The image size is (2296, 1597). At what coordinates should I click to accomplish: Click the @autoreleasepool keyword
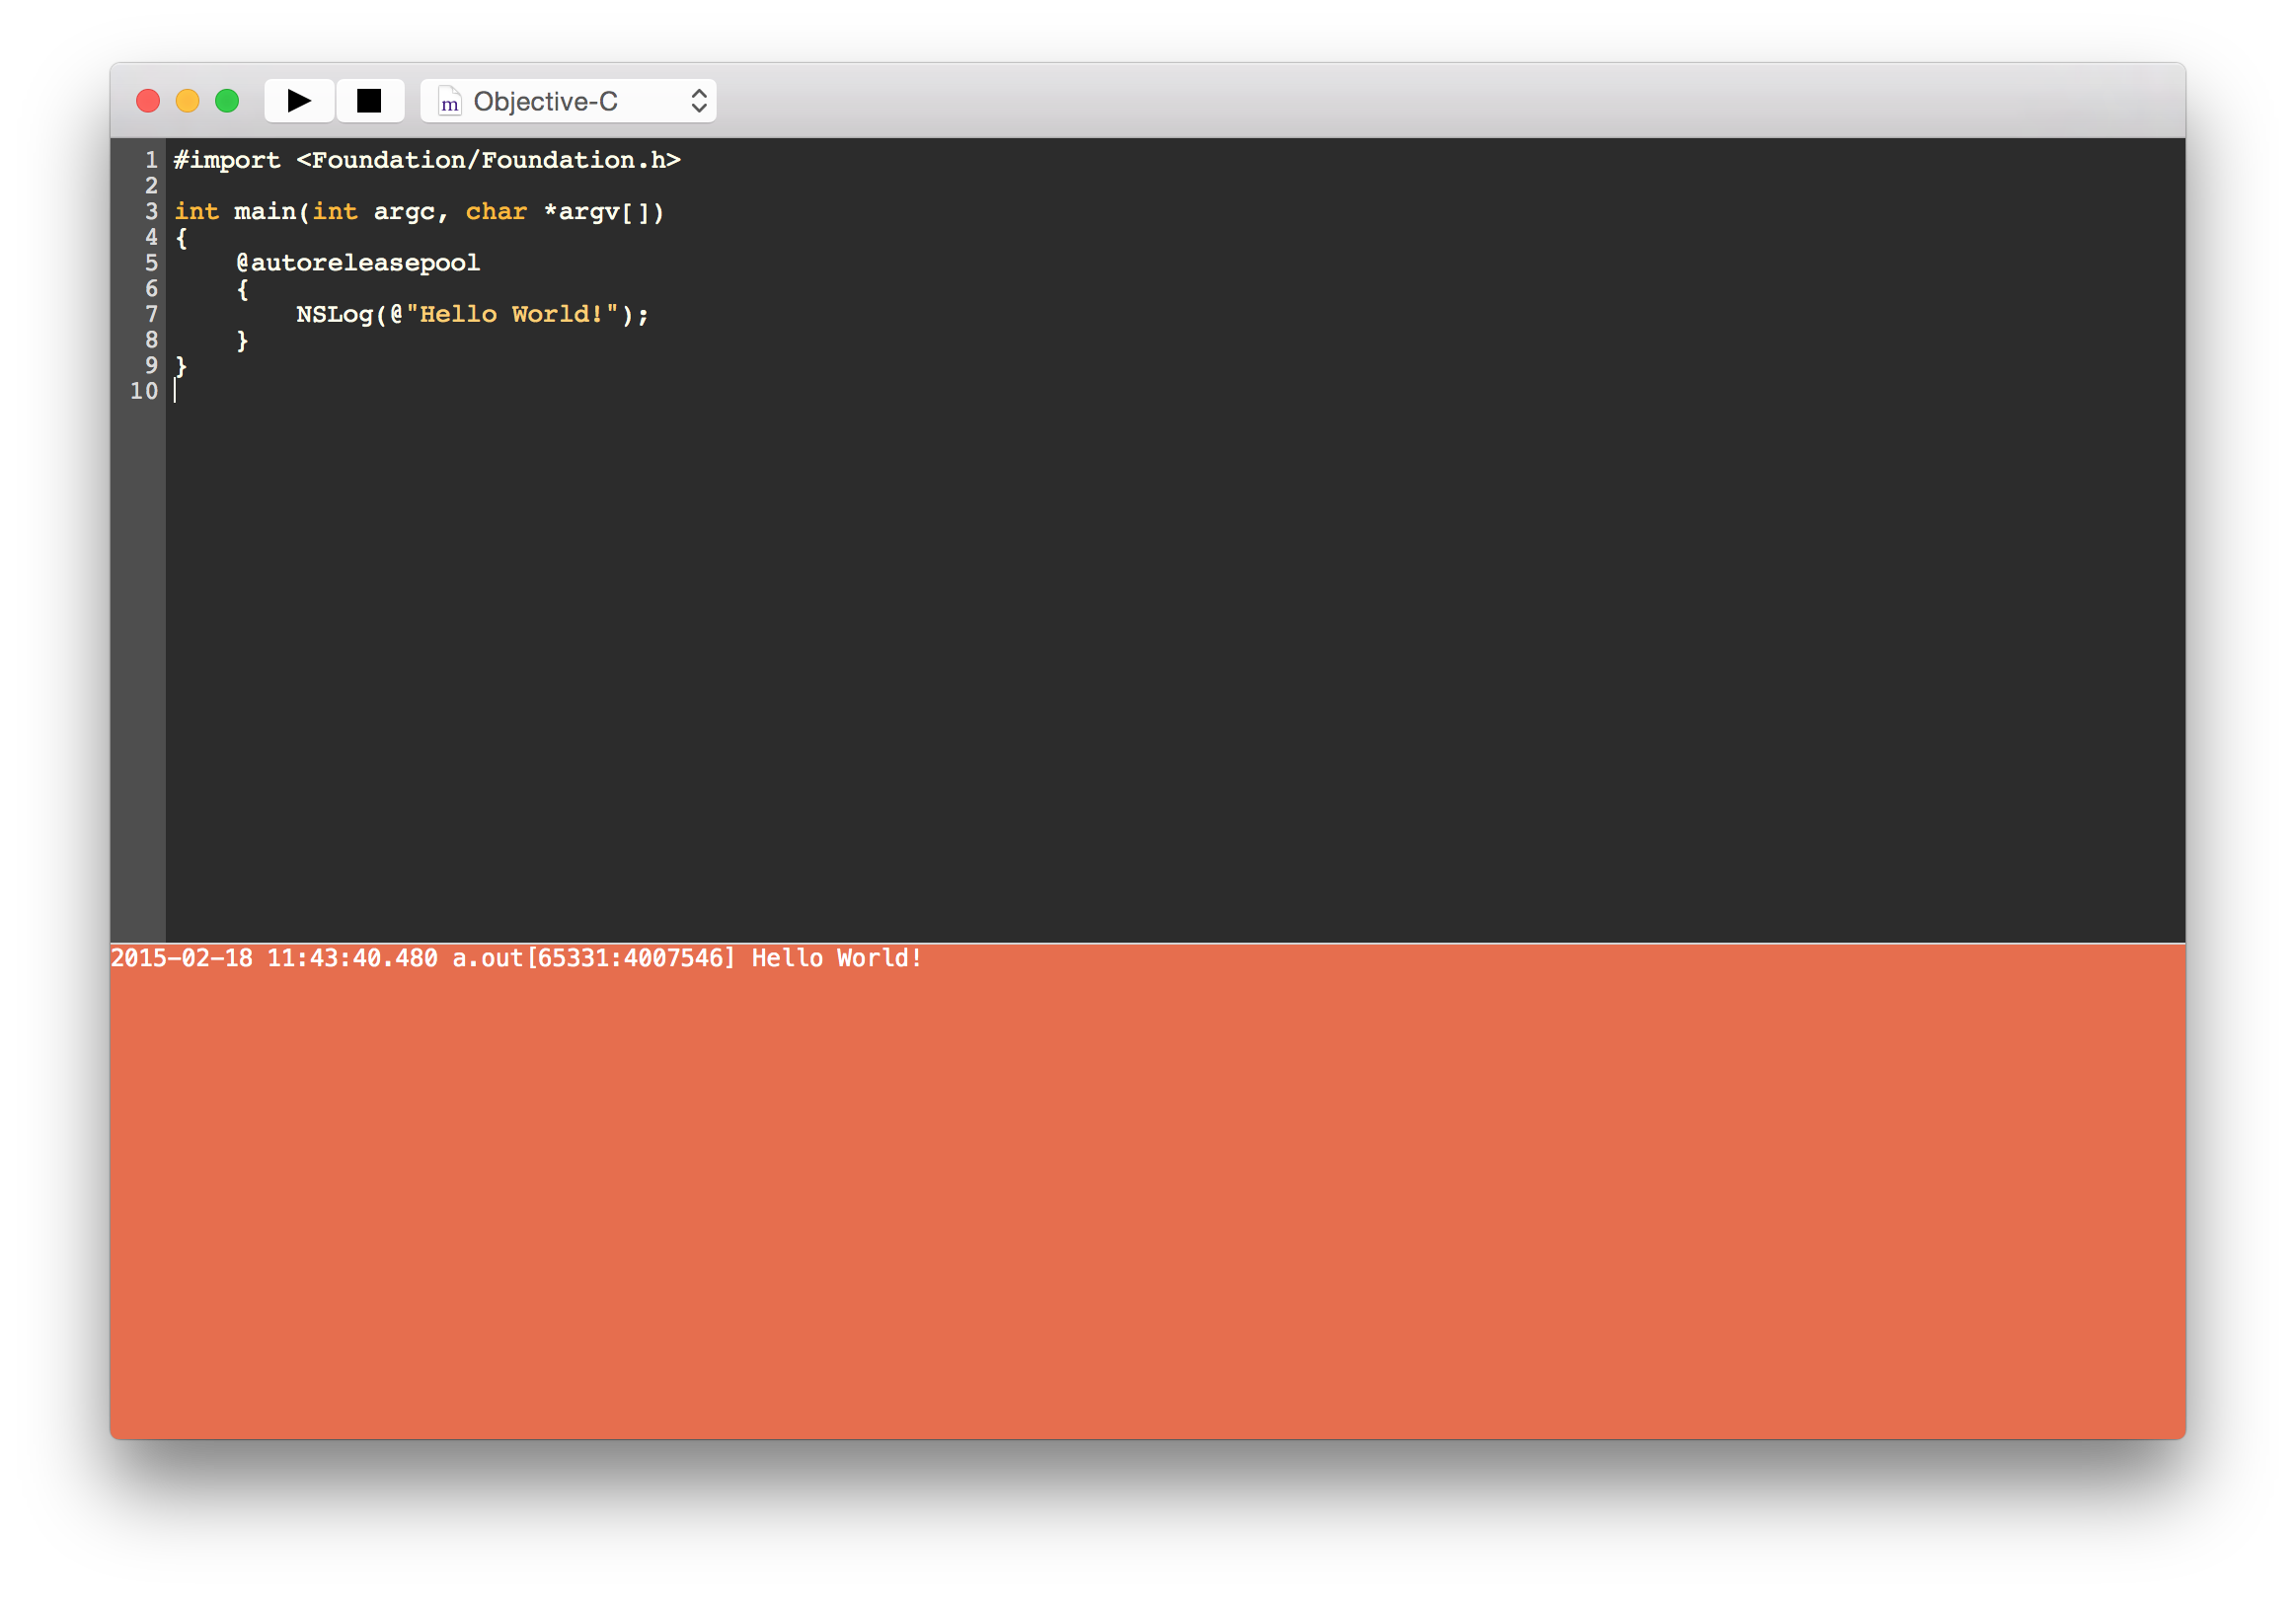pos(358,263)
